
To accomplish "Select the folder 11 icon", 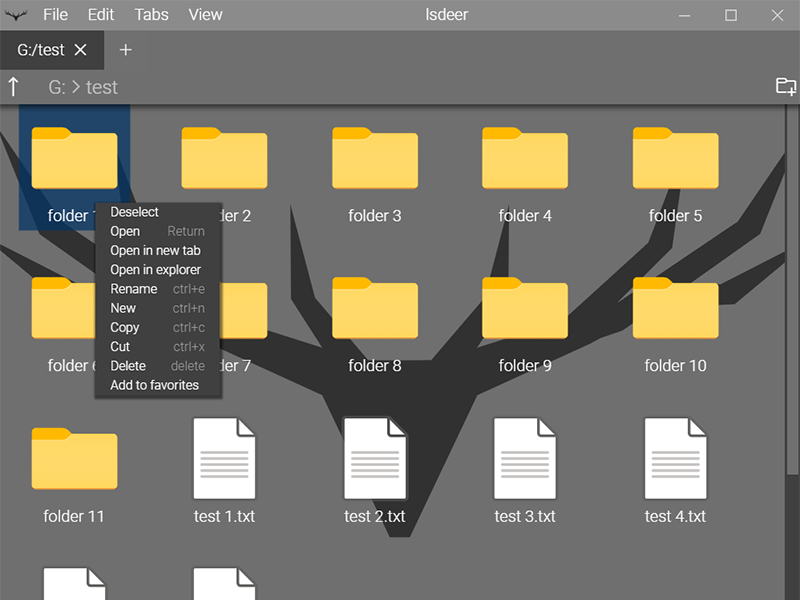I will [74, 458].
